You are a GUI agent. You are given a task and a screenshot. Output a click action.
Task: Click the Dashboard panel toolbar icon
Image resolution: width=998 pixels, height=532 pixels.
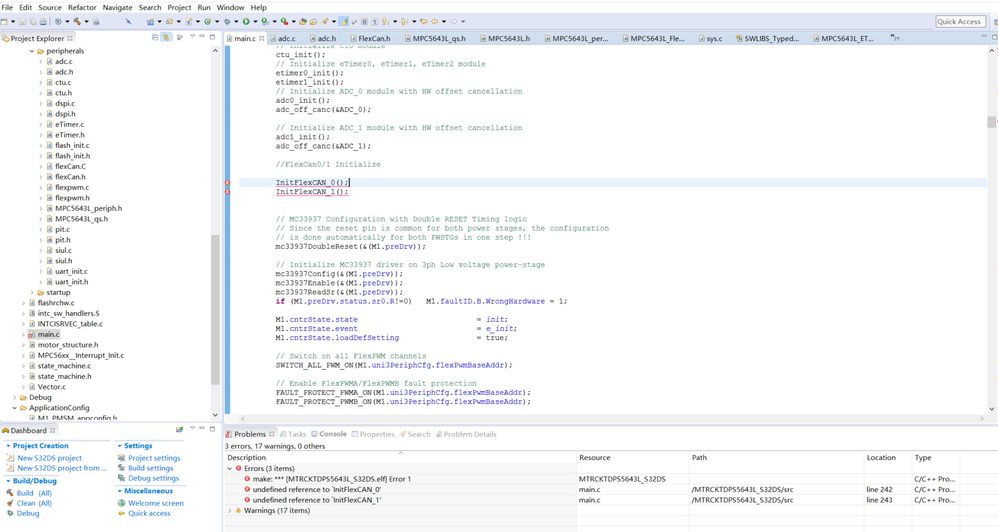(179, 430)
